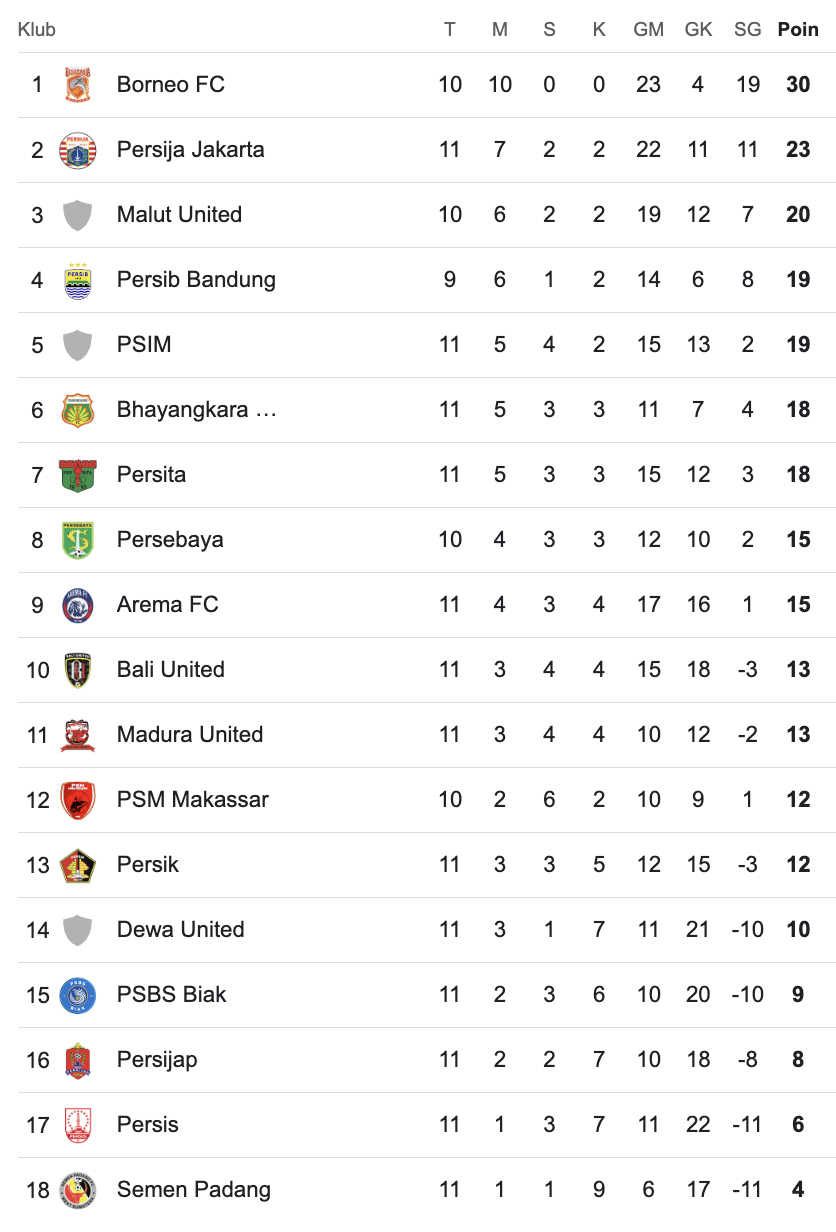This screenshot has height=1232, width=836.
Task: Open the Dewa United team page
Action: click(x=180, y=930)
